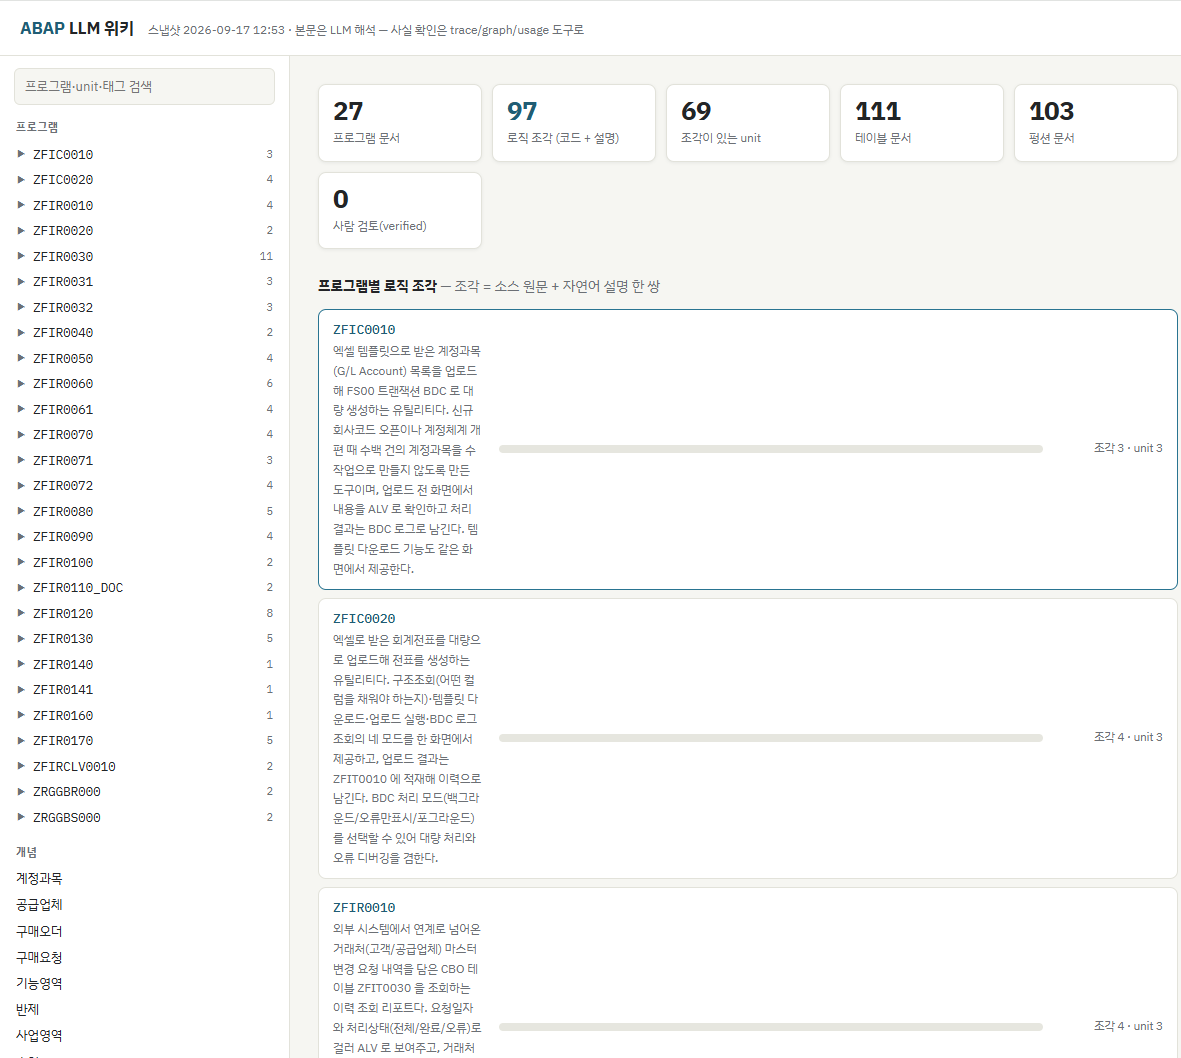Expand the ZFIC0010 tree node arrow
The width and height of the screenshot is (1181, 1058).
pos(21,154)
